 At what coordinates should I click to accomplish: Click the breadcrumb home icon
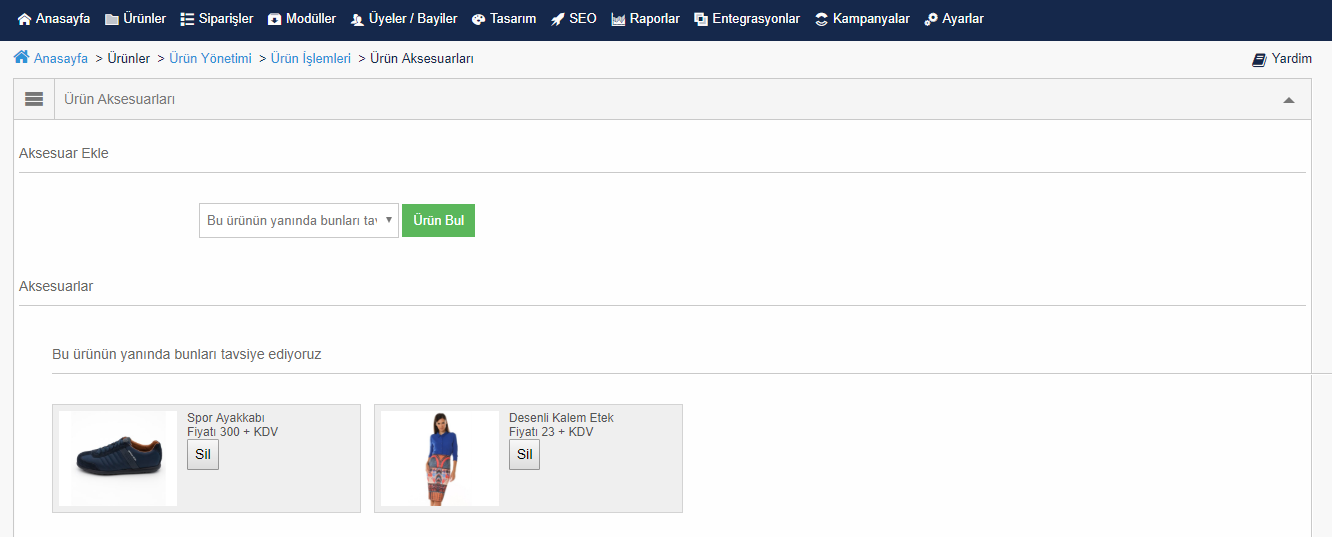click(21, 58)
